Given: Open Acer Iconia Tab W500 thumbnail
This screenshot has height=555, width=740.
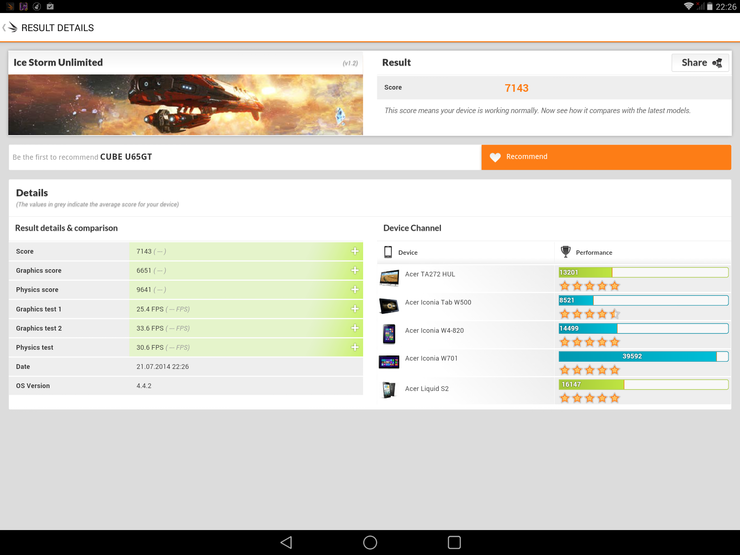Looking at the screenshot, I should pos(389,306).
